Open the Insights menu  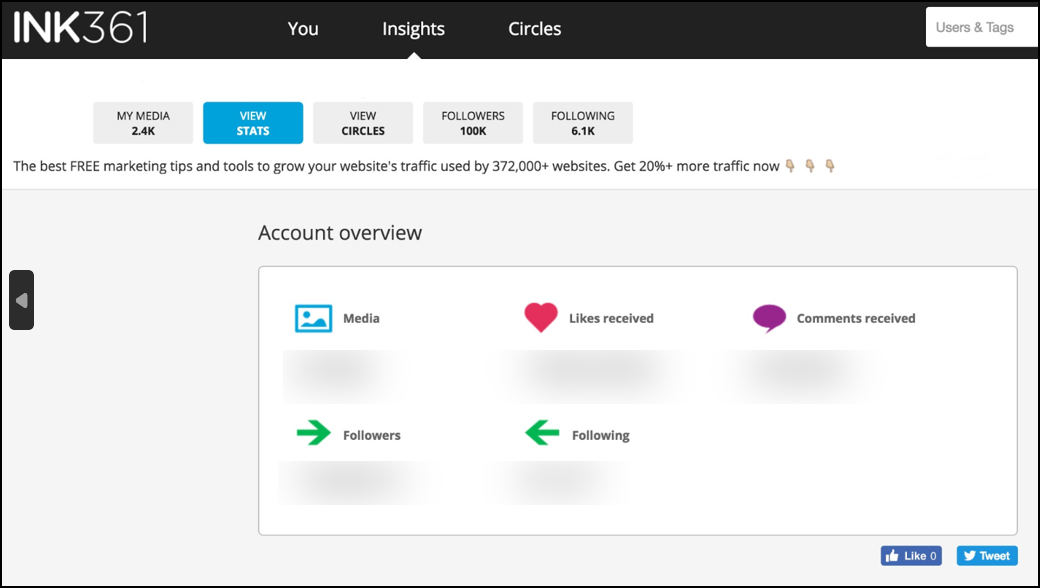(x=413, y=29)
